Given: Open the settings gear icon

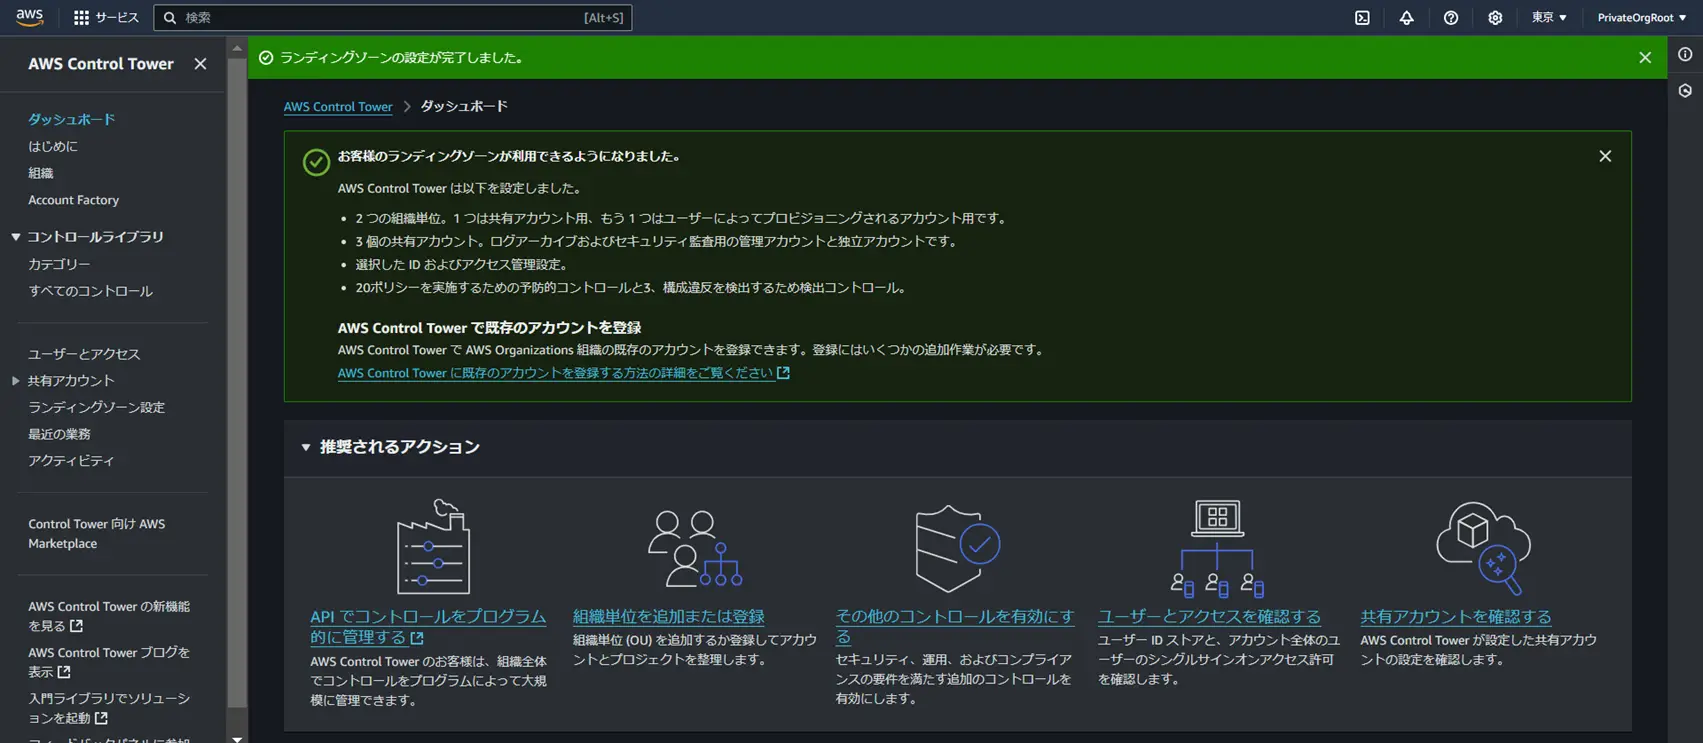Looking at the screenshot, I should click(1495, 17).
